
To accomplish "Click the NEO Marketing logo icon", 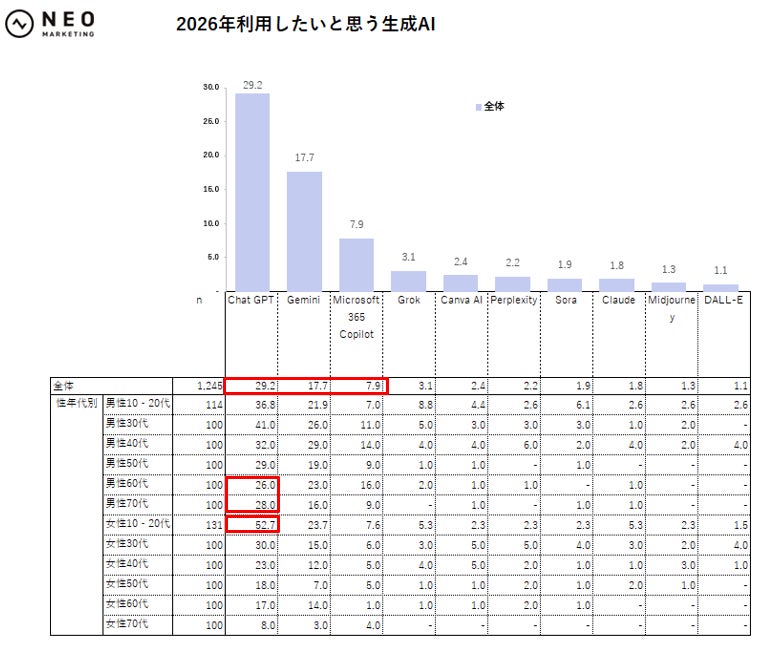I will 20,24.
